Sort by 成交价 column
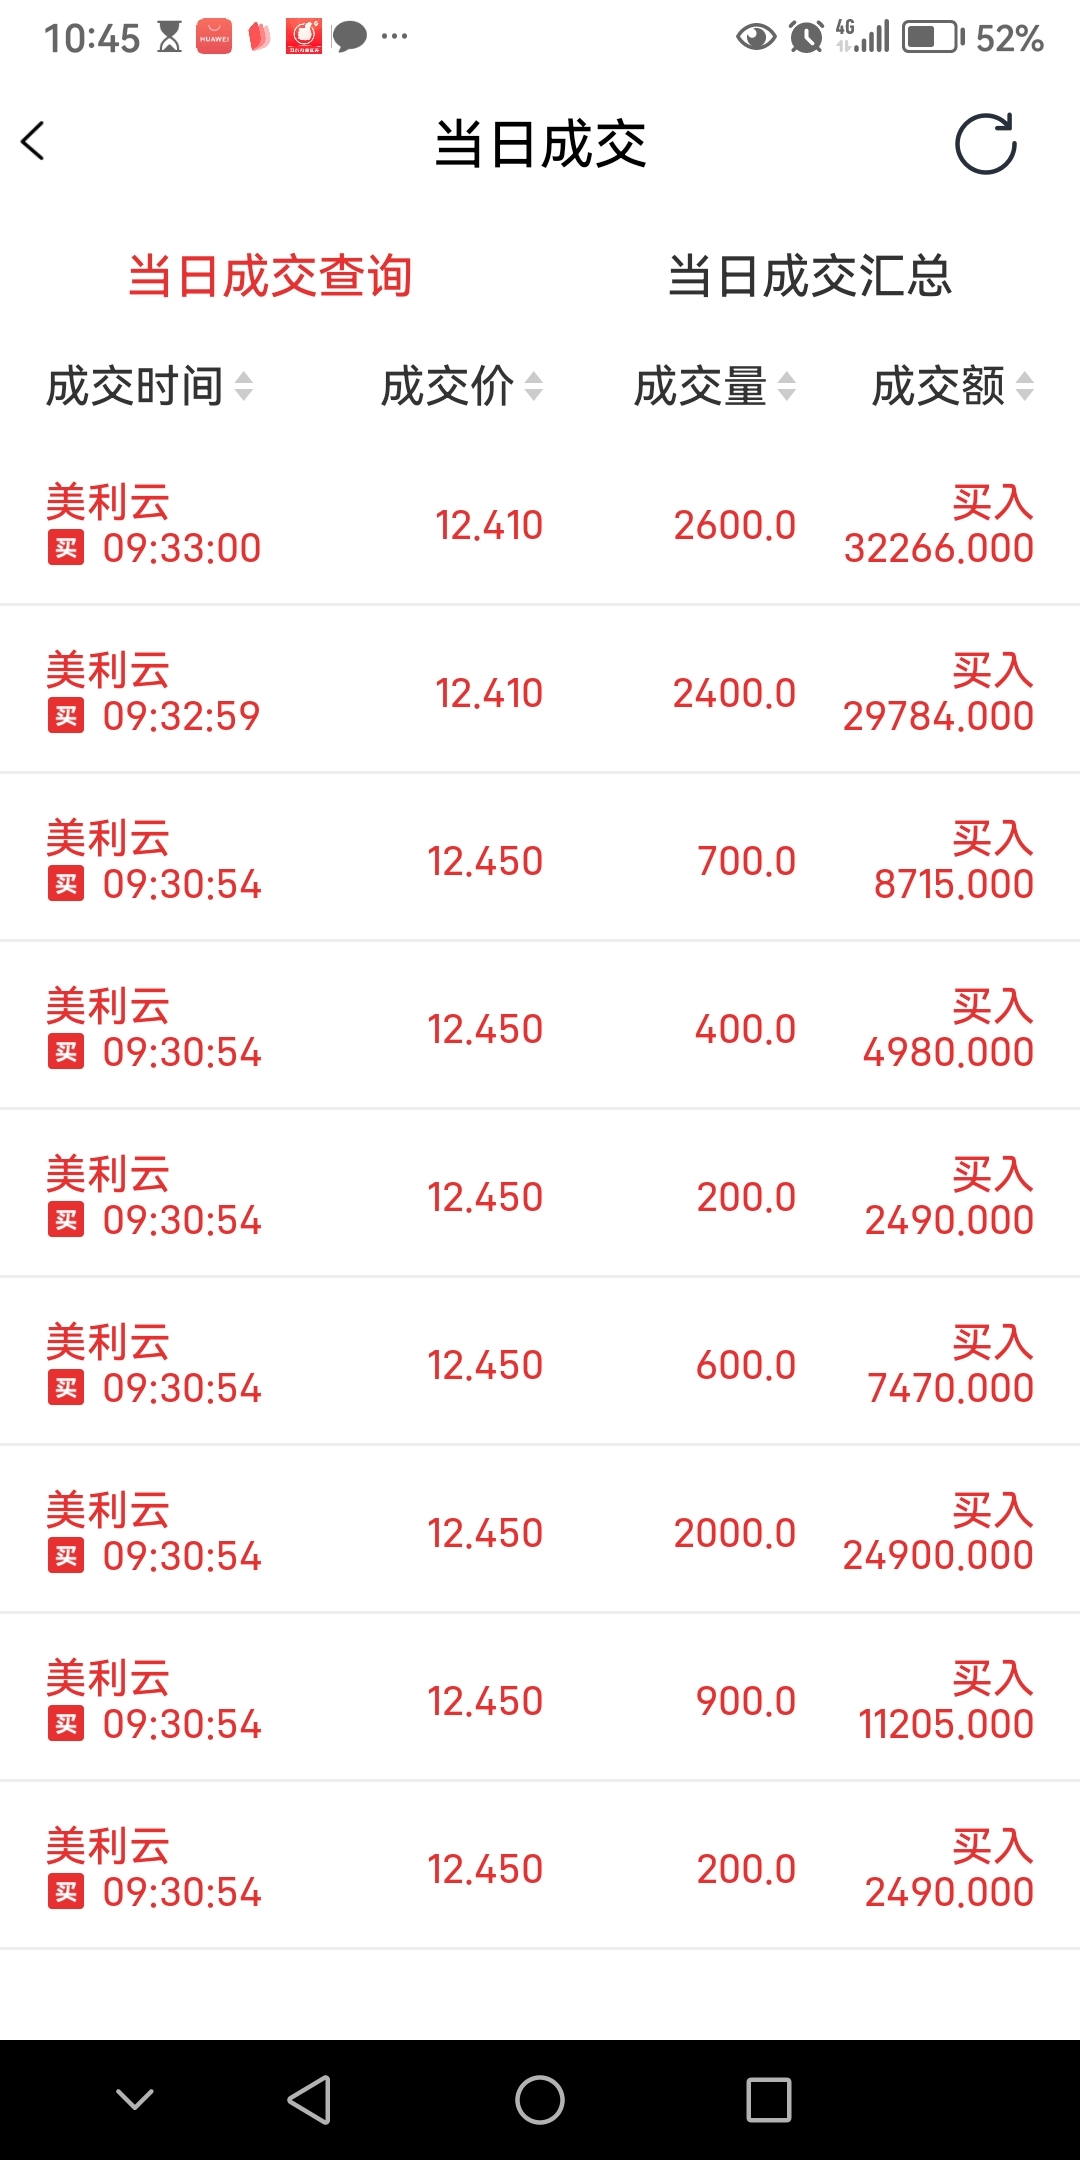This screenshot has width=1080, height=2160. point(462,386)
